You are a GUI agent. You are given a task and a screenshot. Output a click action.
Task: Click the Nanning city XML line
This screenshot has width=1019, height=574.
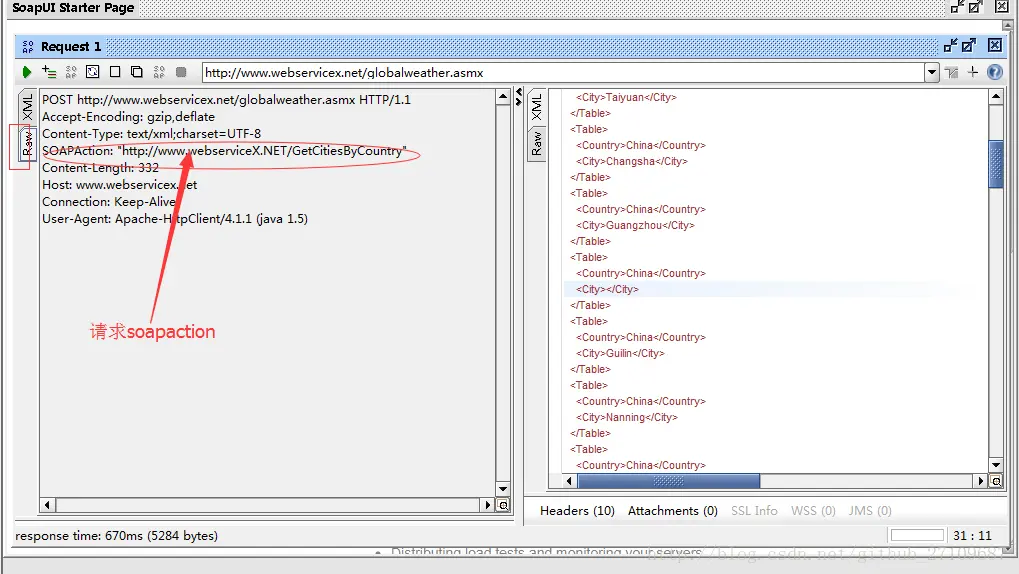pyautogui.click(x=626, y=417)
